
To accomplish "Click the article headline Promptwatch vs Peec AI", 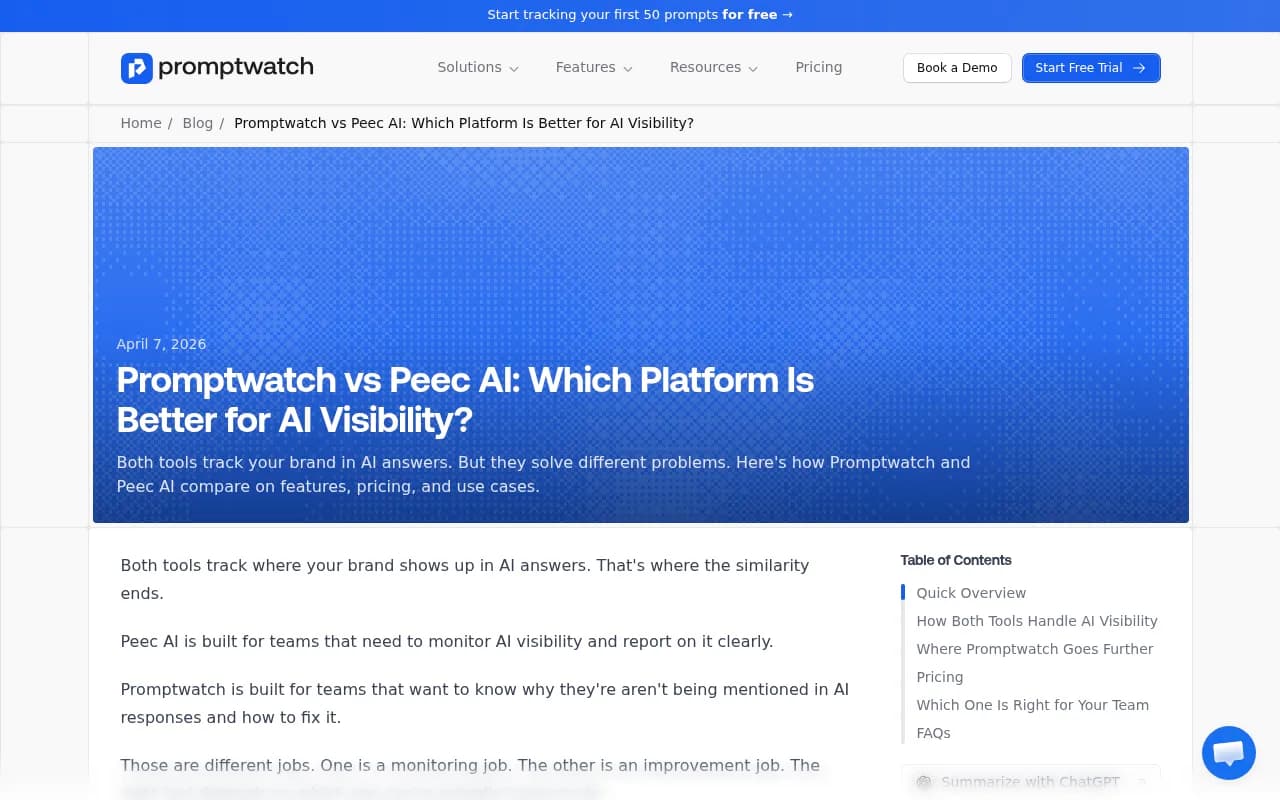I will [x=465, y=400].
